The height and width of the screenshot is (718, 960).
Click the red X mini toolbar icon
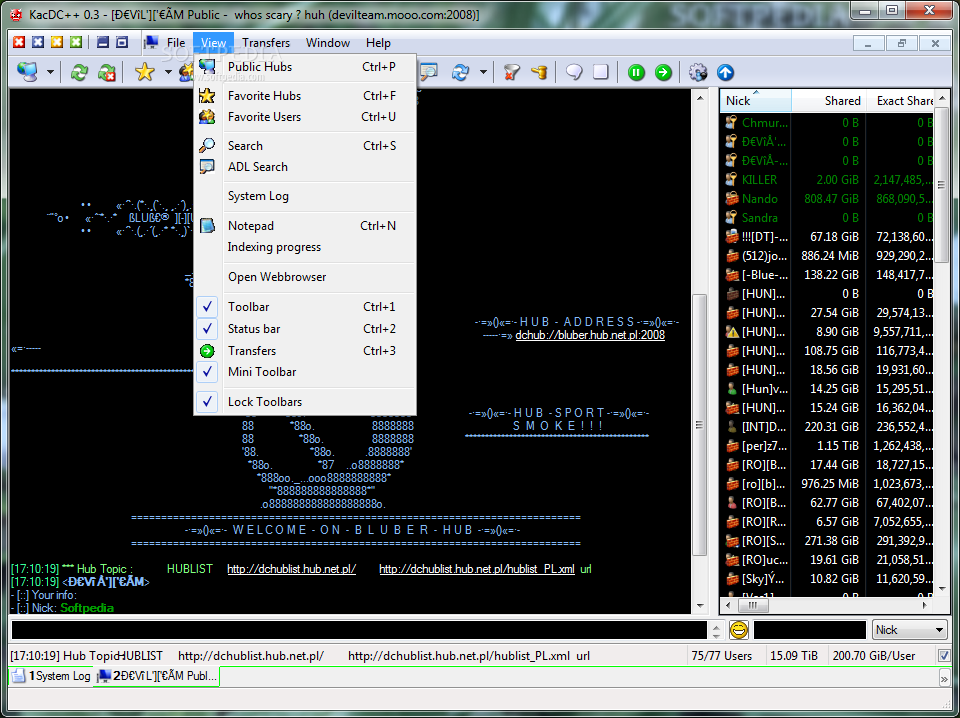pyautogui.click(x=19, y=42)
